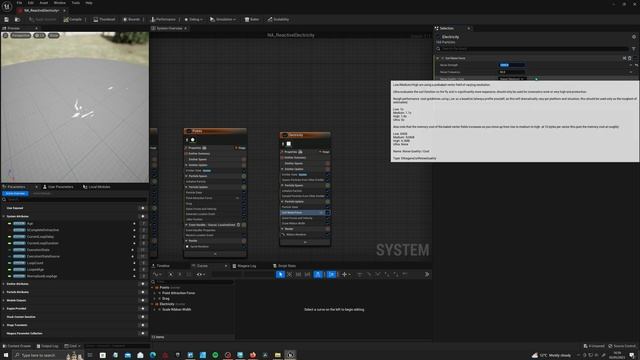Open the Content Drawer
The image size is (640, 360).
[17, 346]
